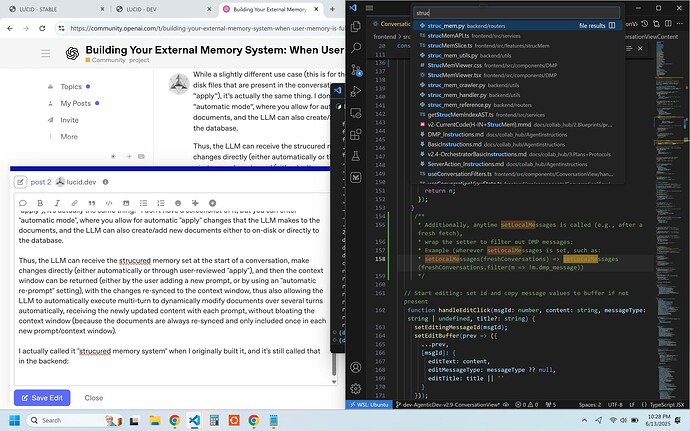Open the editor timeline history icon
Image resolution: width=690 pixels, height=431 pixels.
pyautogui.click(x=645, y=24)
